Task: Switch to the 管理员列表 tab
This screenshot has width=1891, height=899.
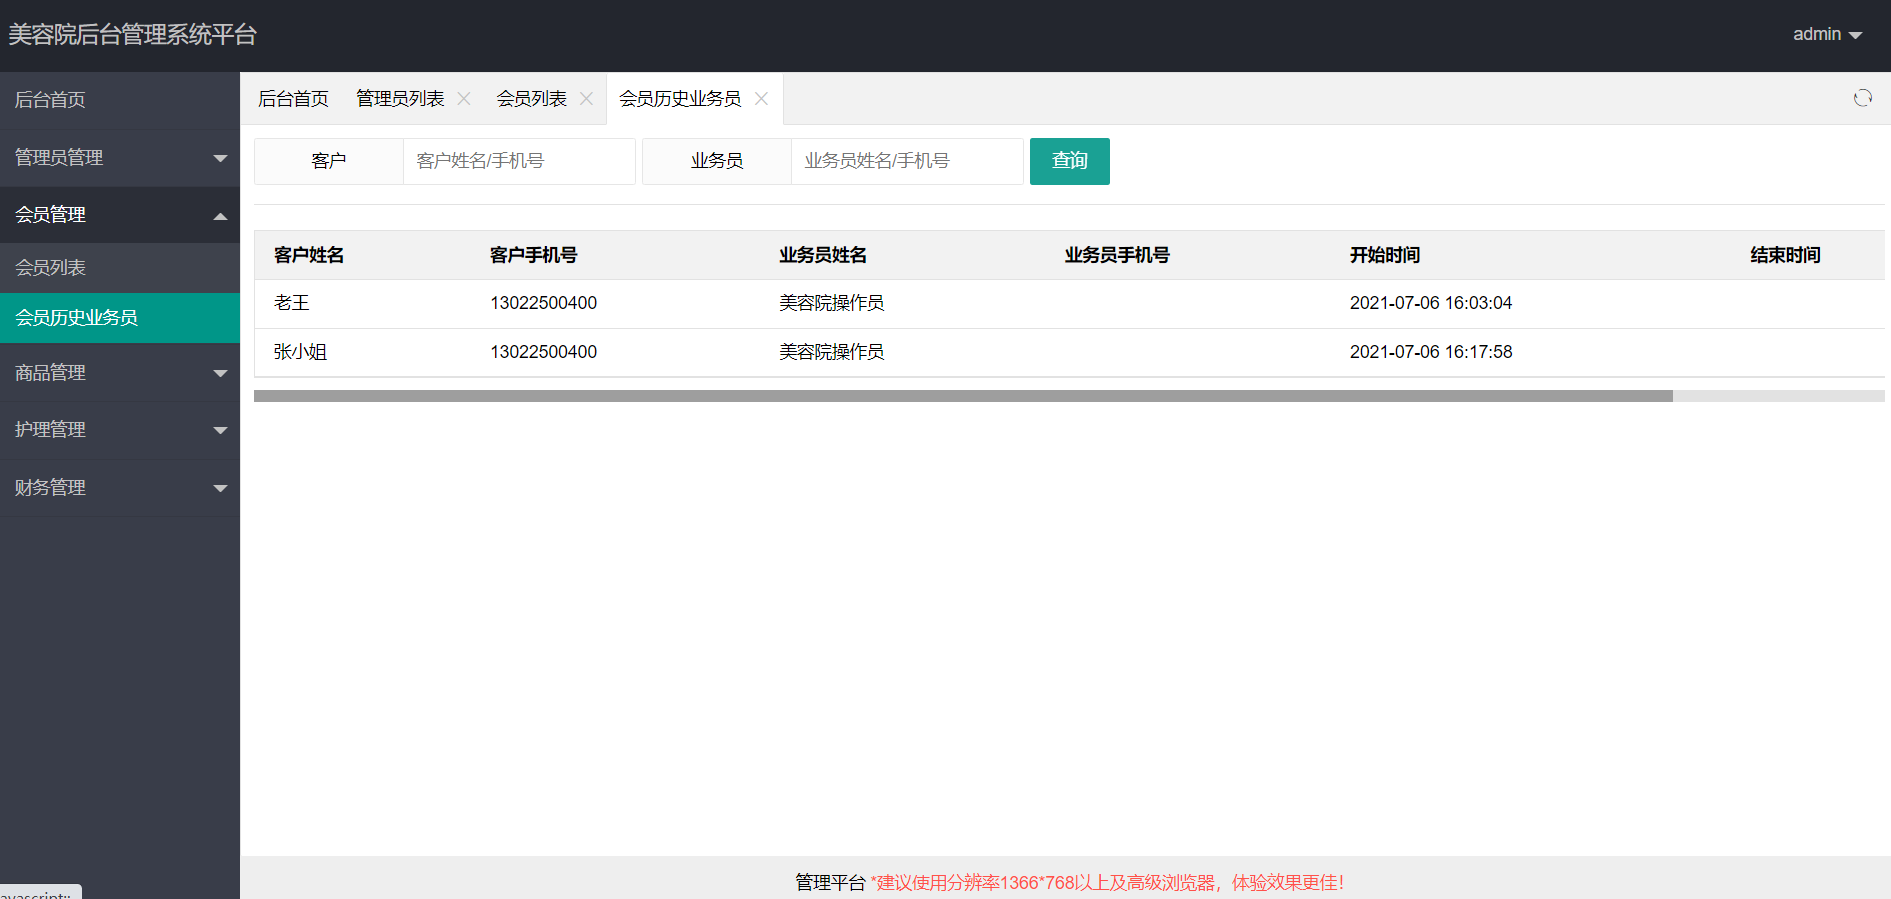Action: (400, 98)
